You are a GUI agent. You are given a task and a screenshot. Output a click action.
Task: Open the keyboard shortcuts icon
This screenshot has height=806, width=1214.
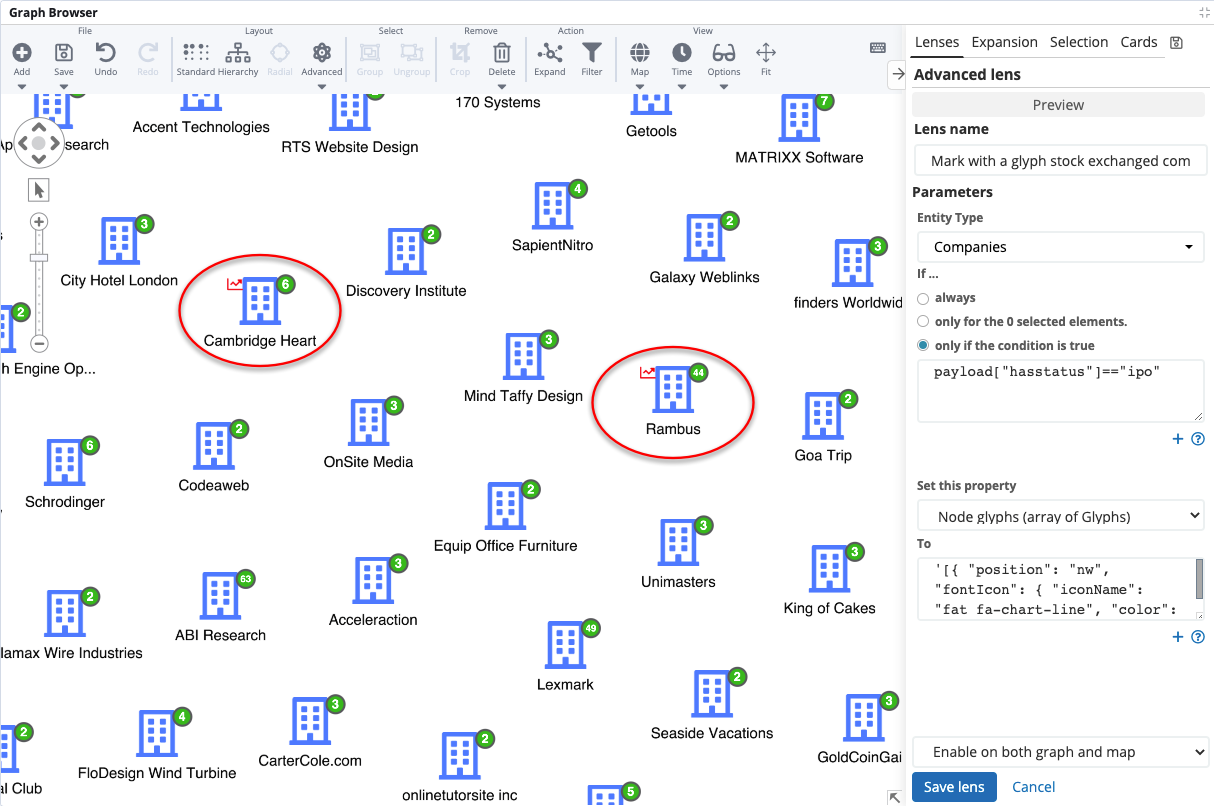click(x=877, y=48)
